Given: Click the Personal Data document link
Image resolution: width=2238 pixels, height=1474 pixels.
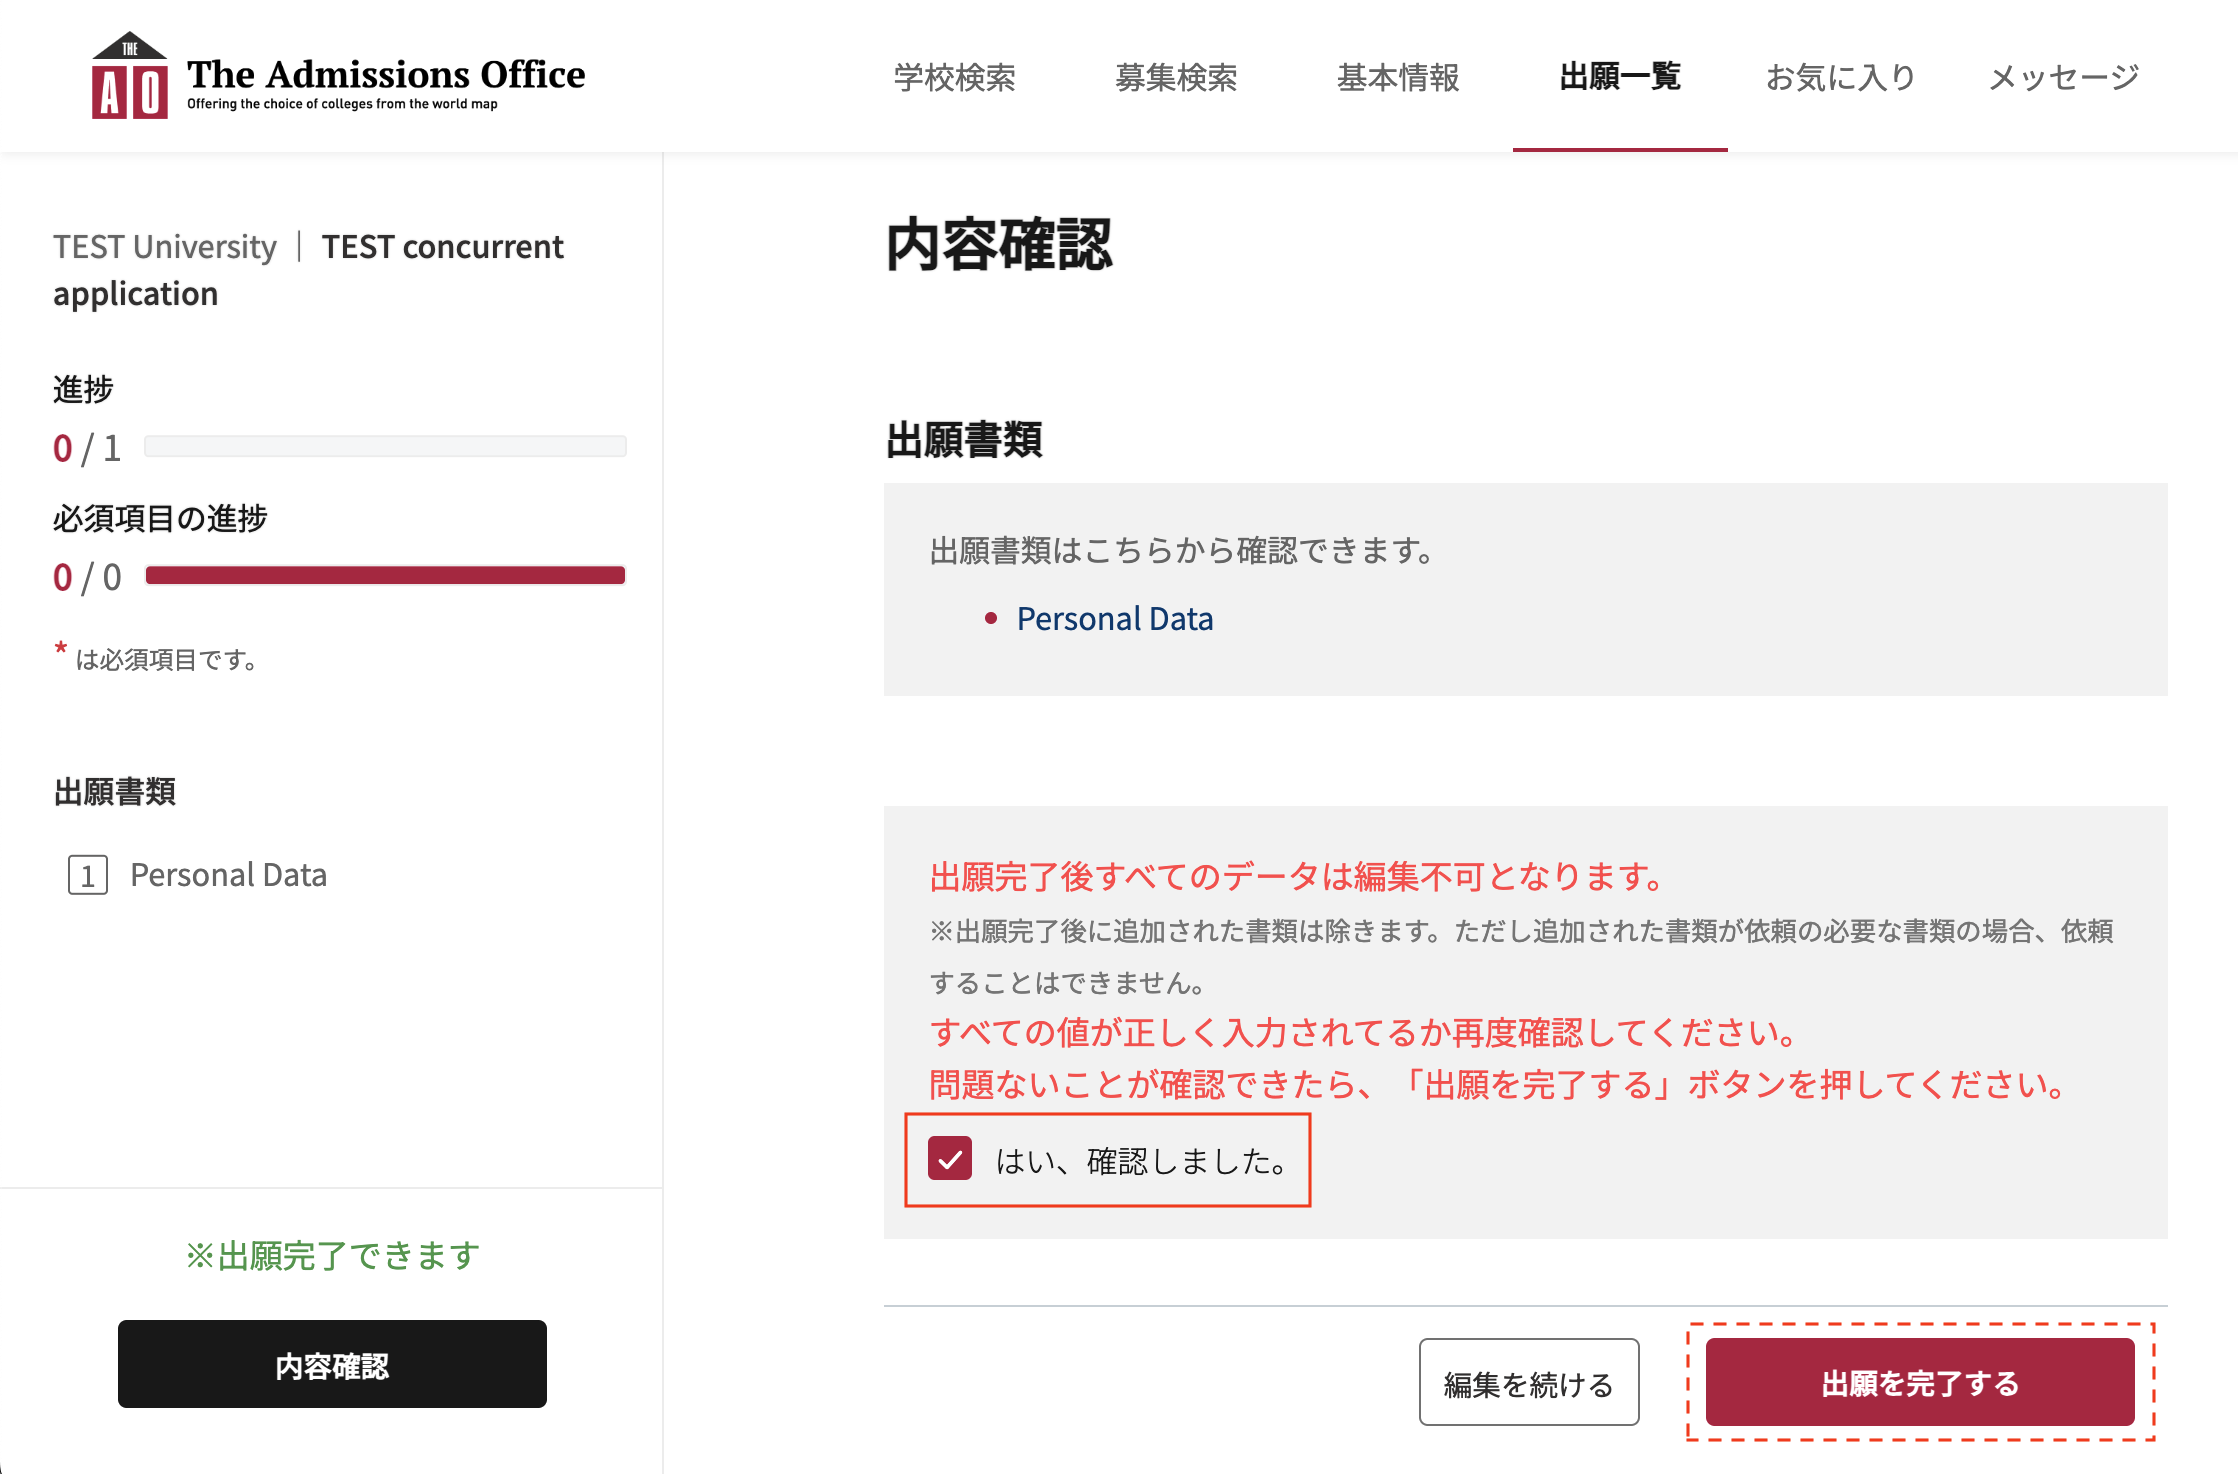Looking at the screenshot, I should click(x=1114, y=619).
